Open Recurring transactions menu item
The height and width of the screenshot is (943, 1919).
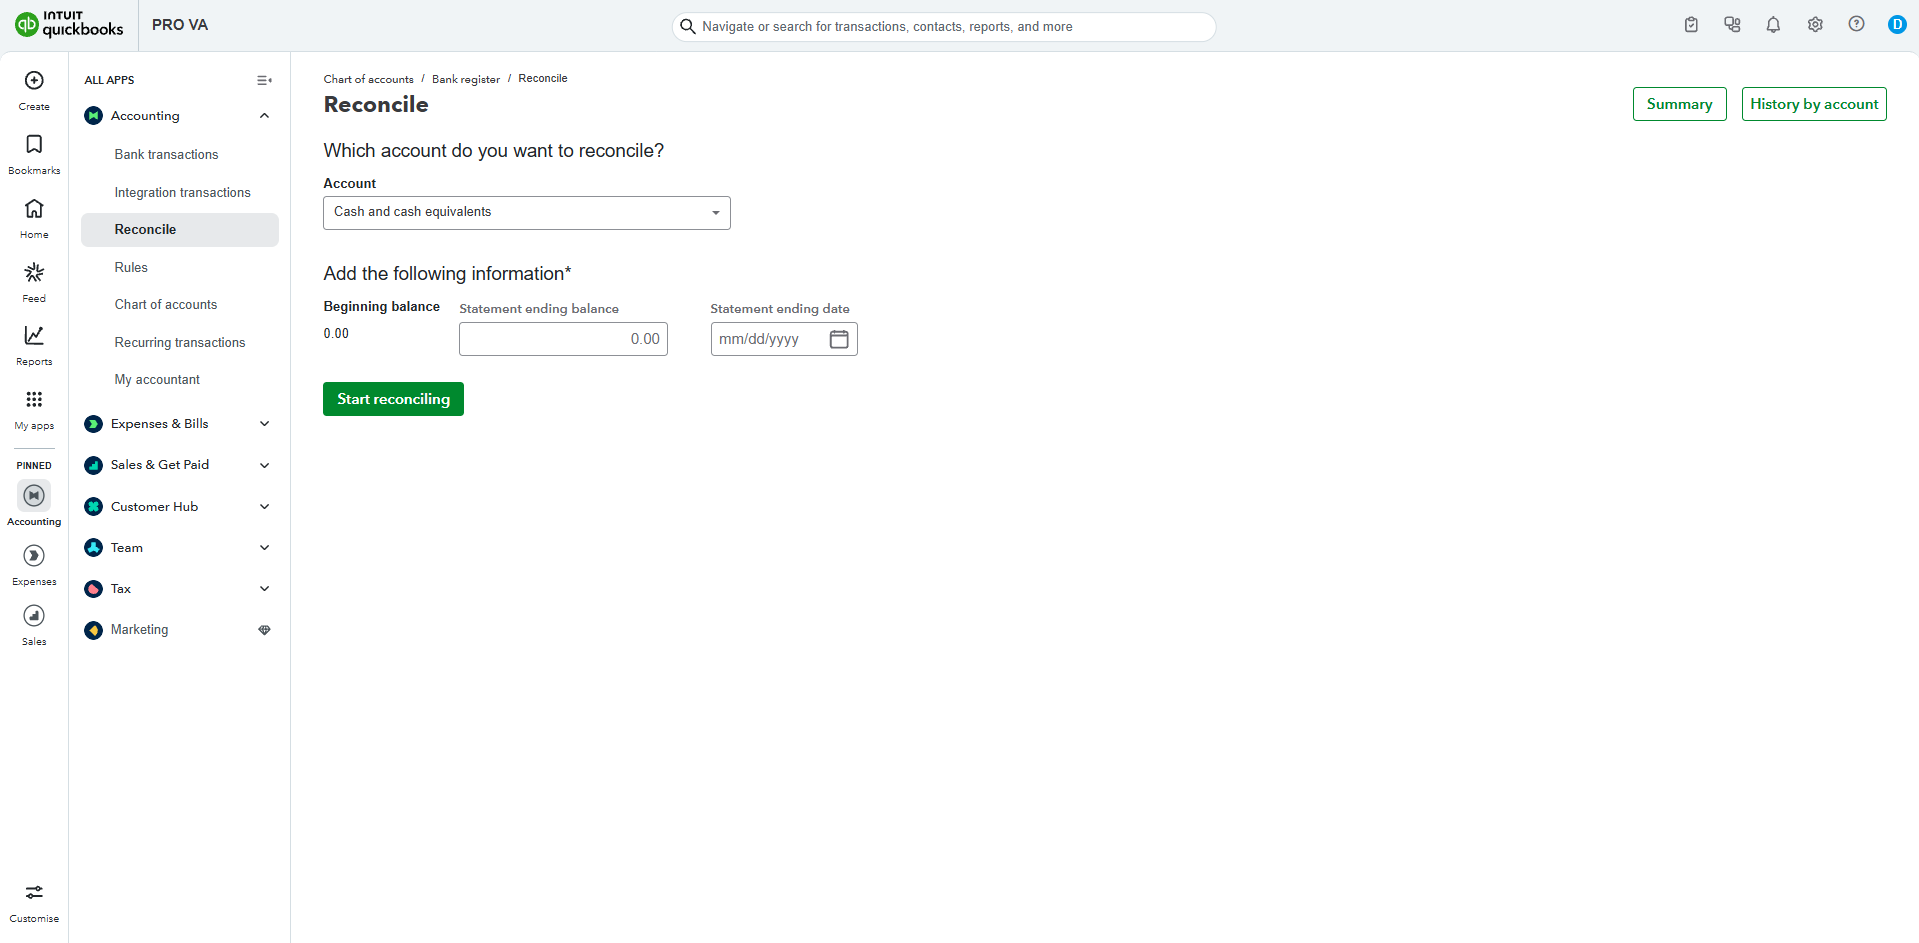pyautogui.click(x=180, y=343)
